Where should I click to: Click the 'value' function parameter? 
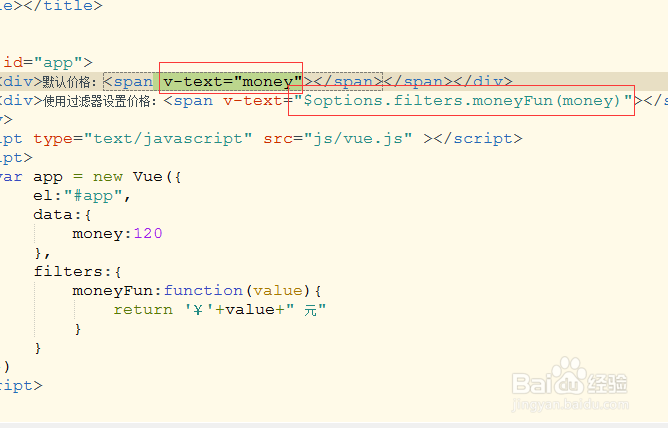coord(277,290)
